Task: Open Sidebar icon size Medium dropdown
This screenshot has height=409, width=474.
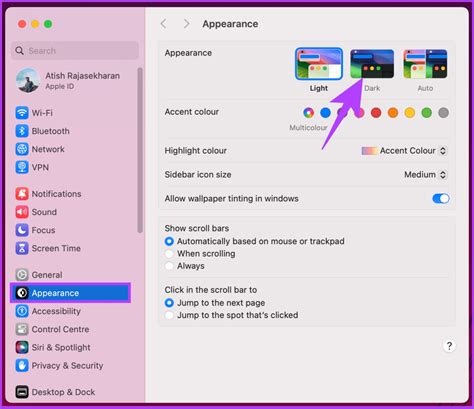Action: coord(425,175)
